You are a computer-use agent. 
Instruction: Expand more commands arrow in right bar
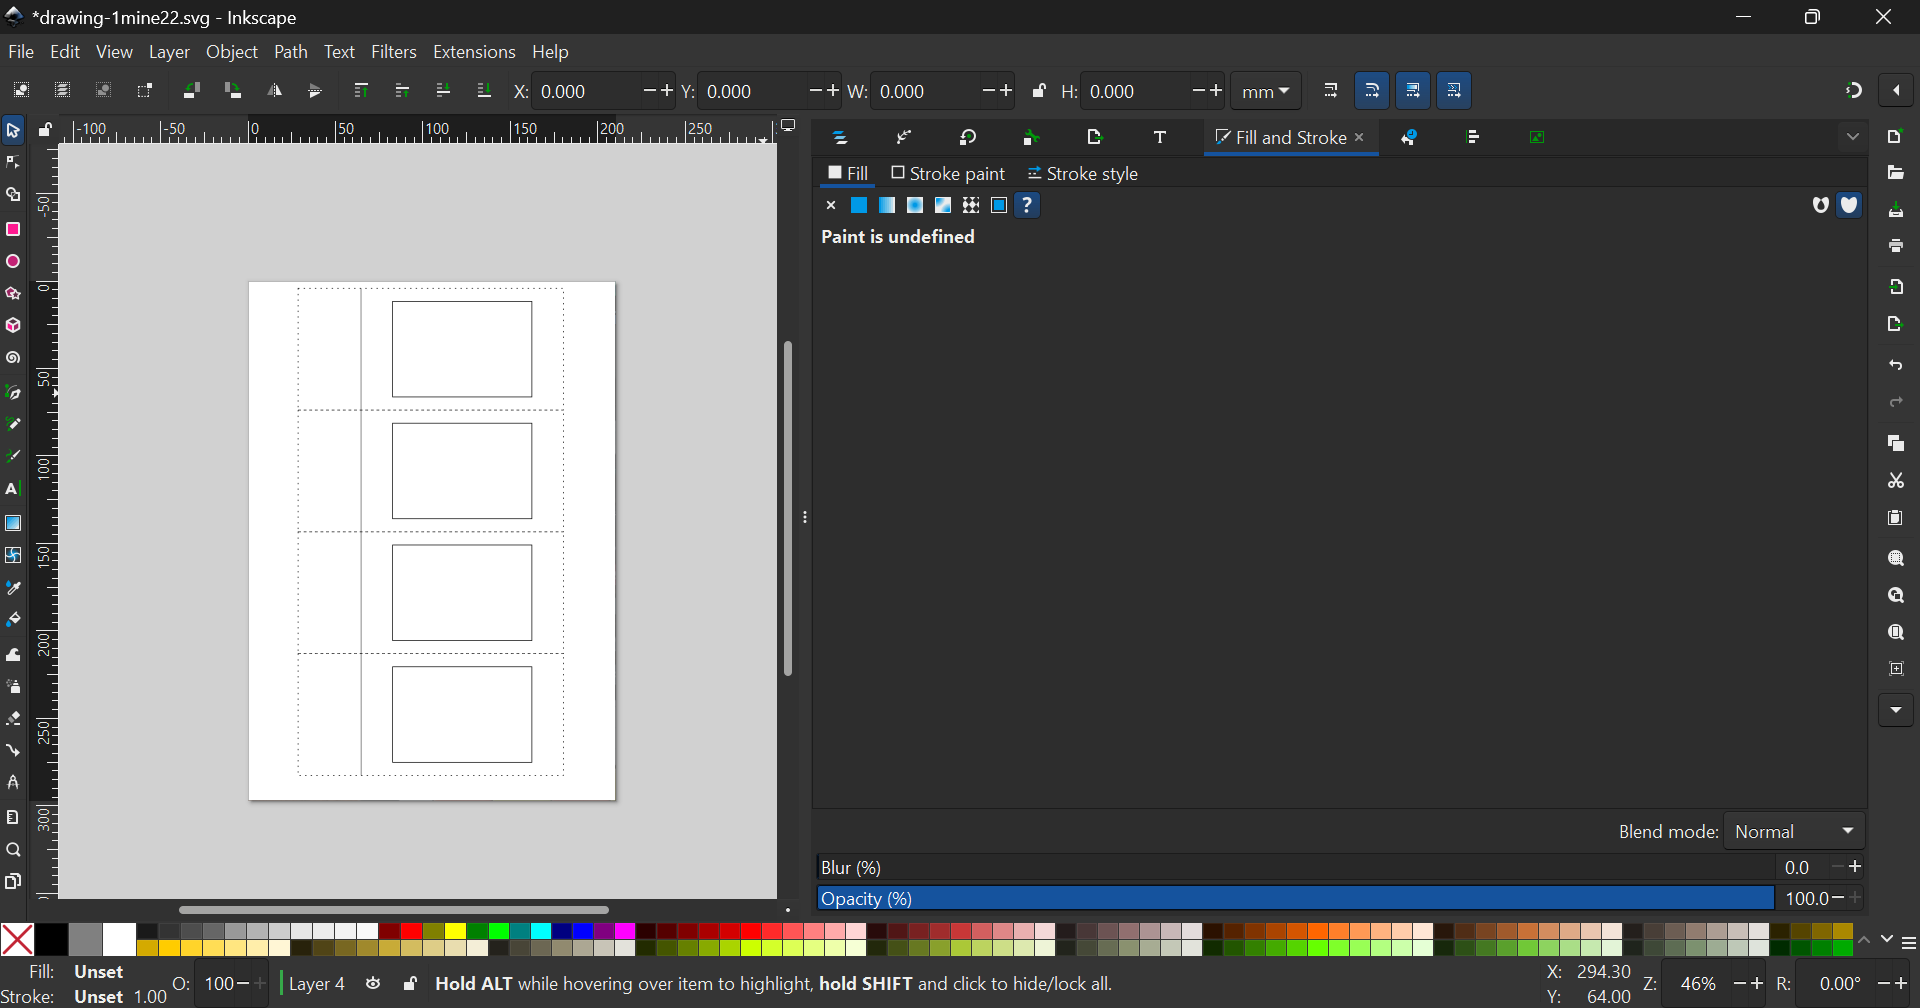[x=1896, y=710]
